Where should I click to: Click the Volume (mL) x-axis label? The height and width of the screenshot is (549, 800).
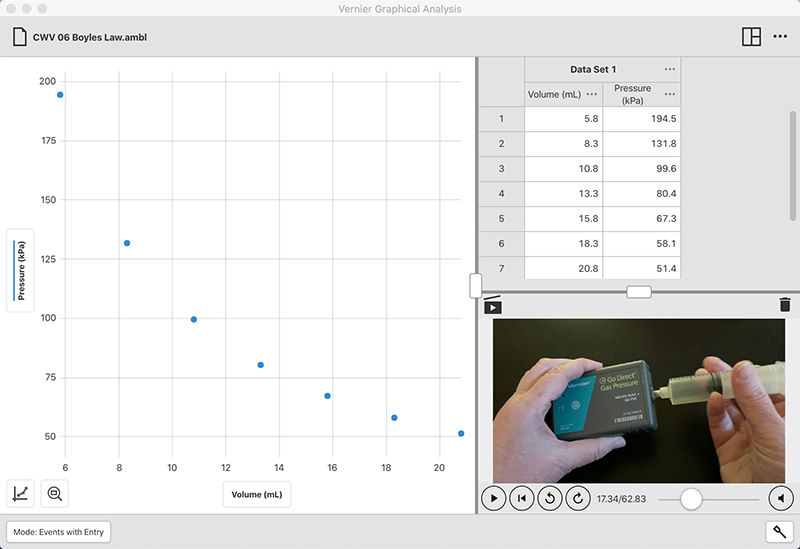pyautogui.click(x=257, y=494)
